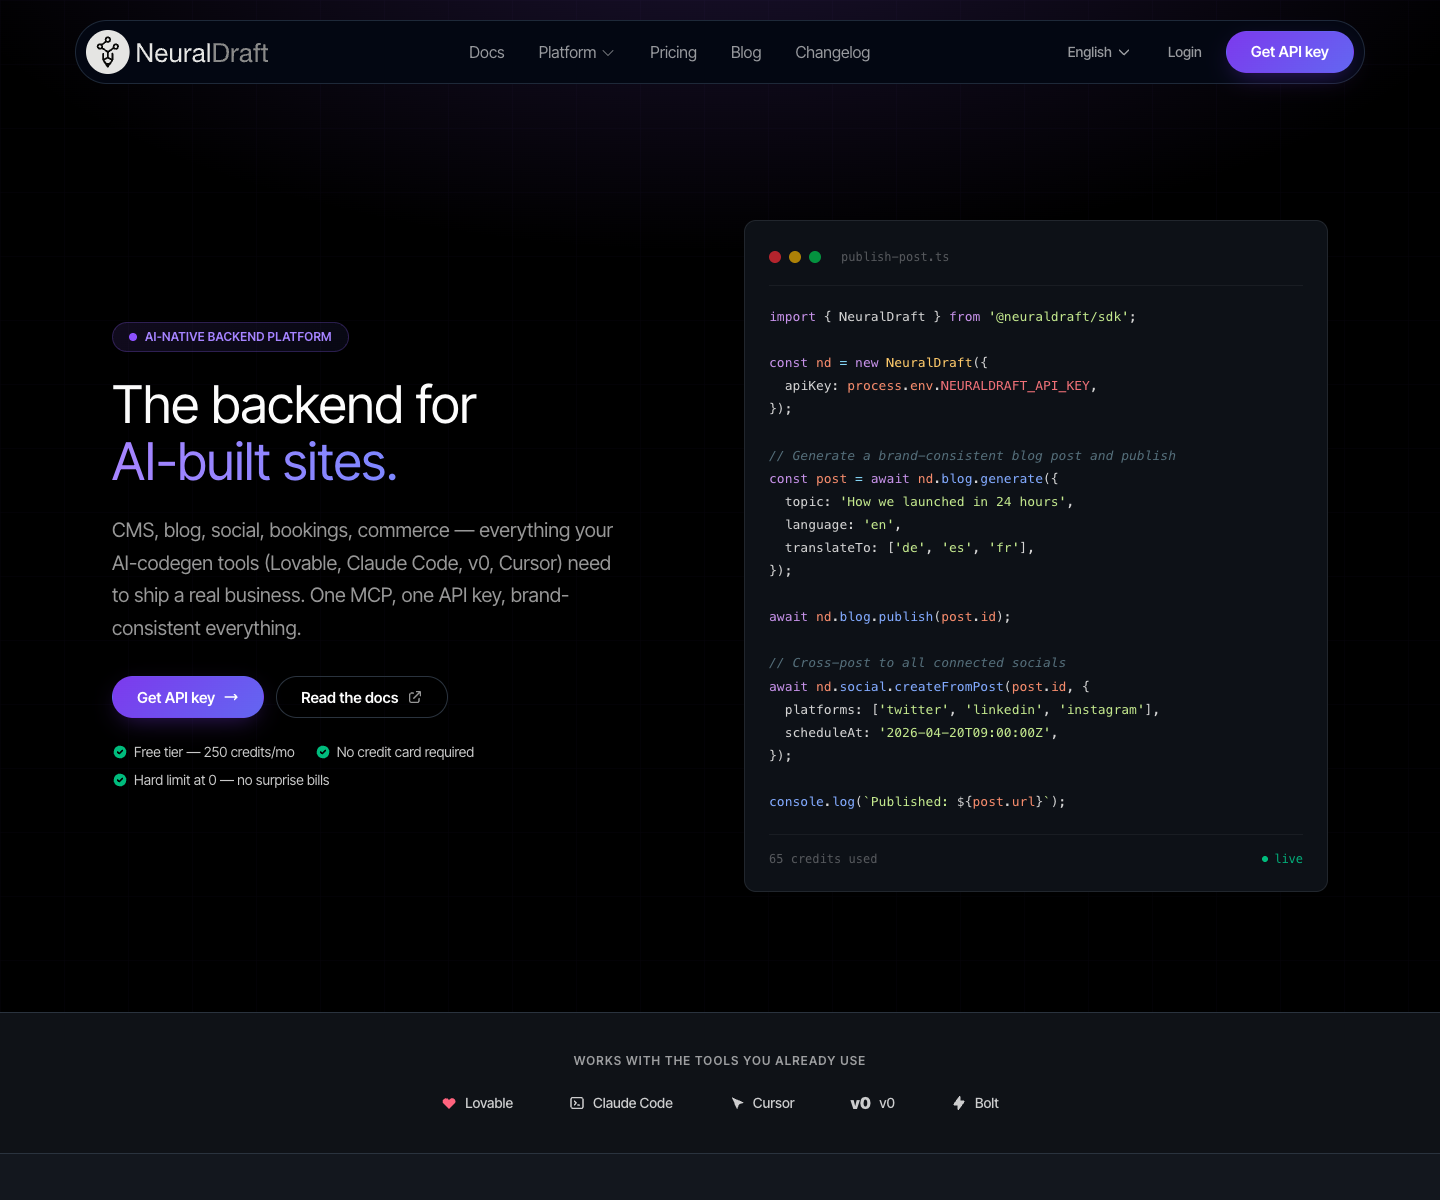
Task: Click the NeuralDraft logo icon
Action: [x=108, y=52]
